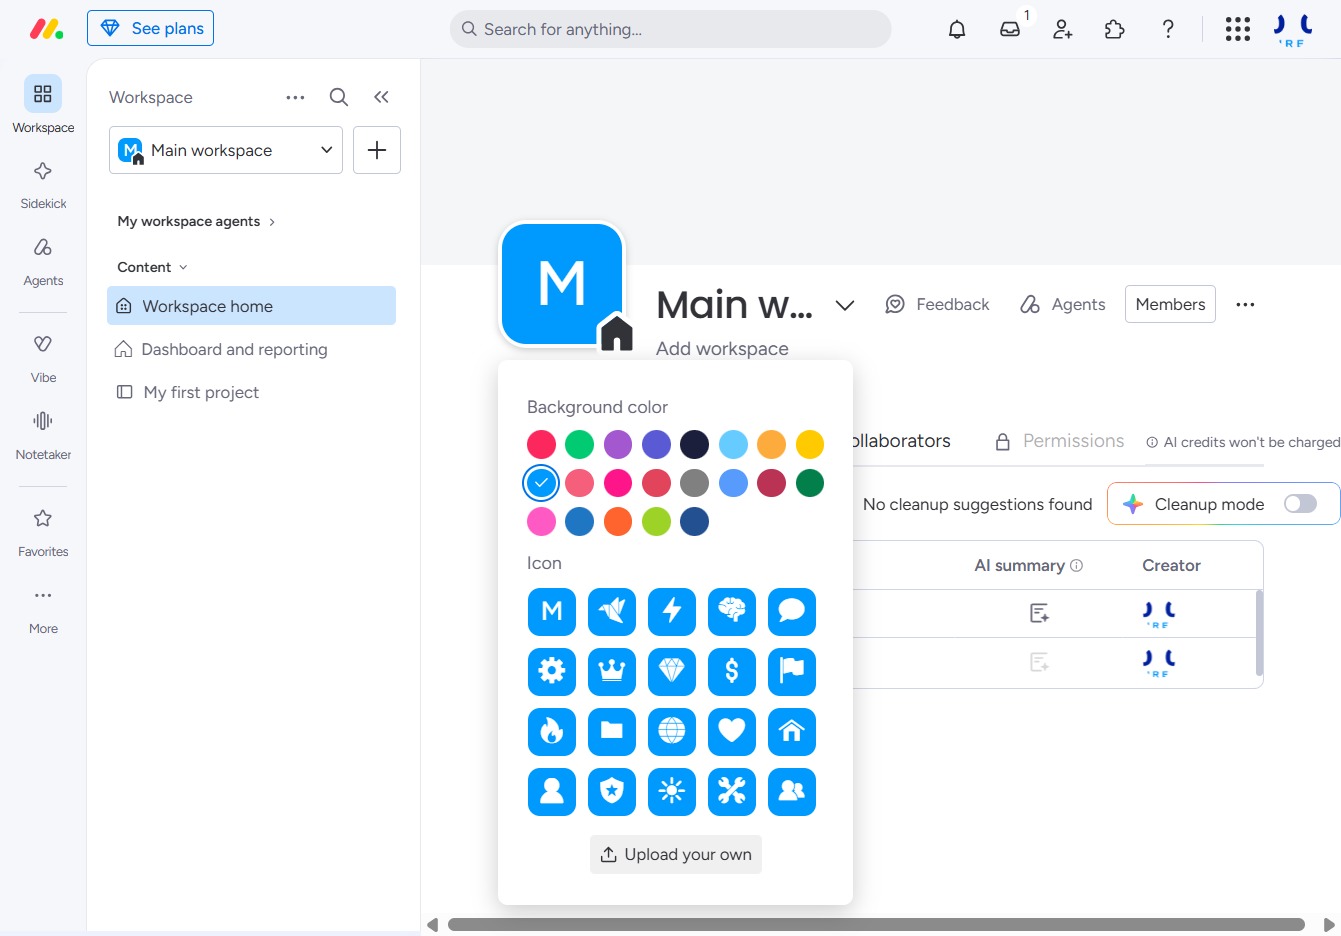Choose the two people workspace icon
1341x936 pixels.
point(792,791)
